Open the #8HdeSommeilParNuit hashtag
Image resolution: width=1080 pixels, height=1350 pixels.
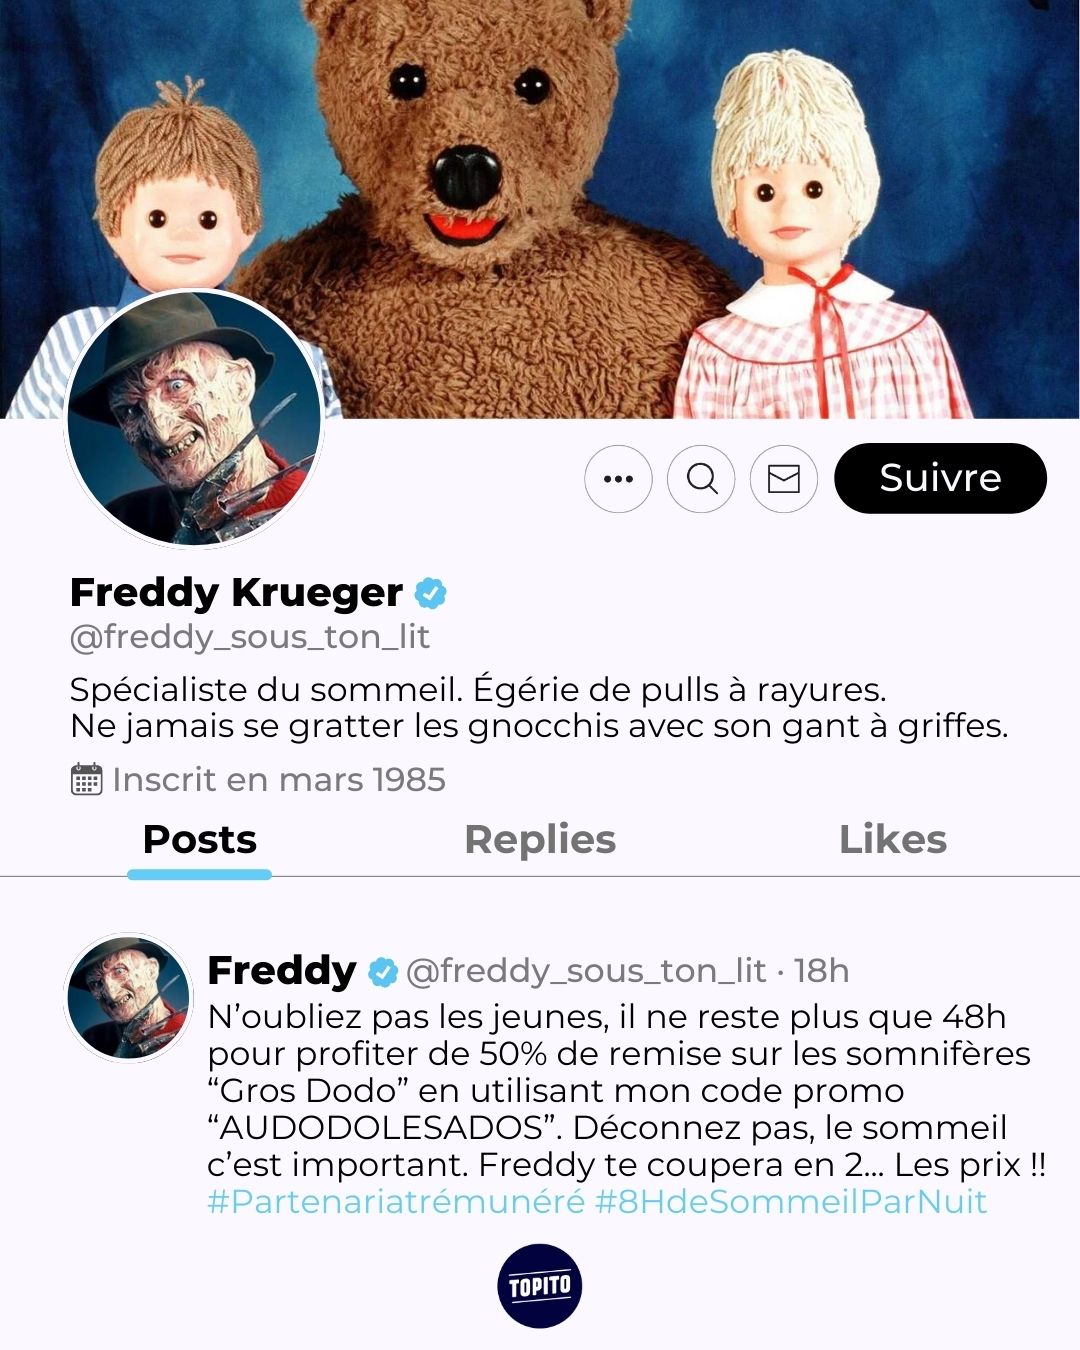791,1201
